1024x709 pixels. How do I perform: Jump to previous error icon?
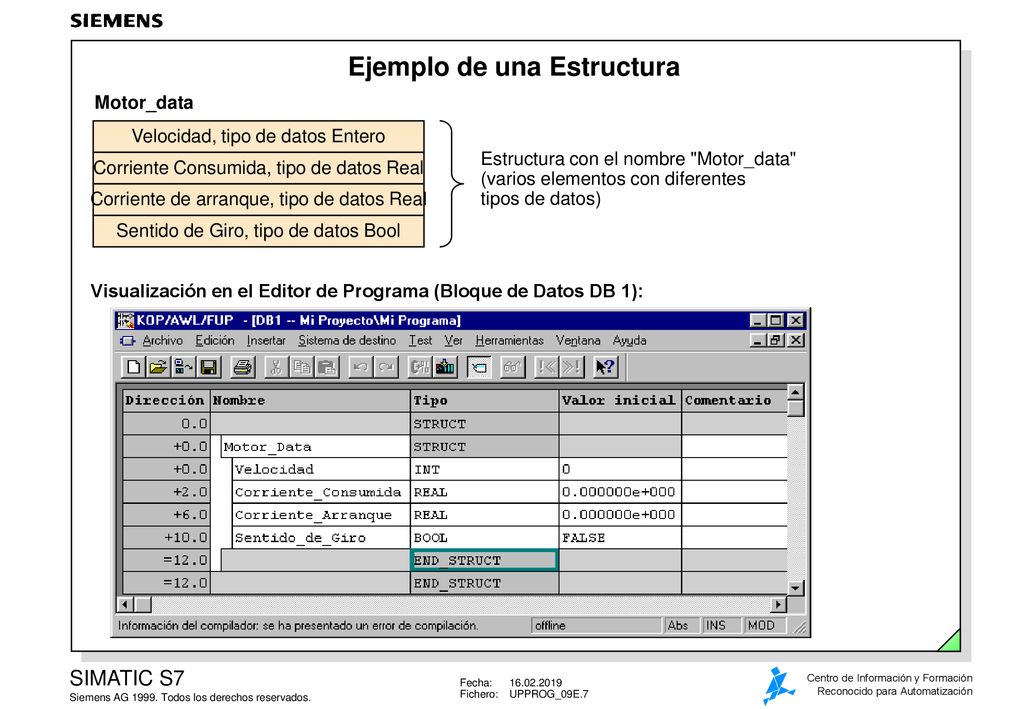(x=546, y=368)
